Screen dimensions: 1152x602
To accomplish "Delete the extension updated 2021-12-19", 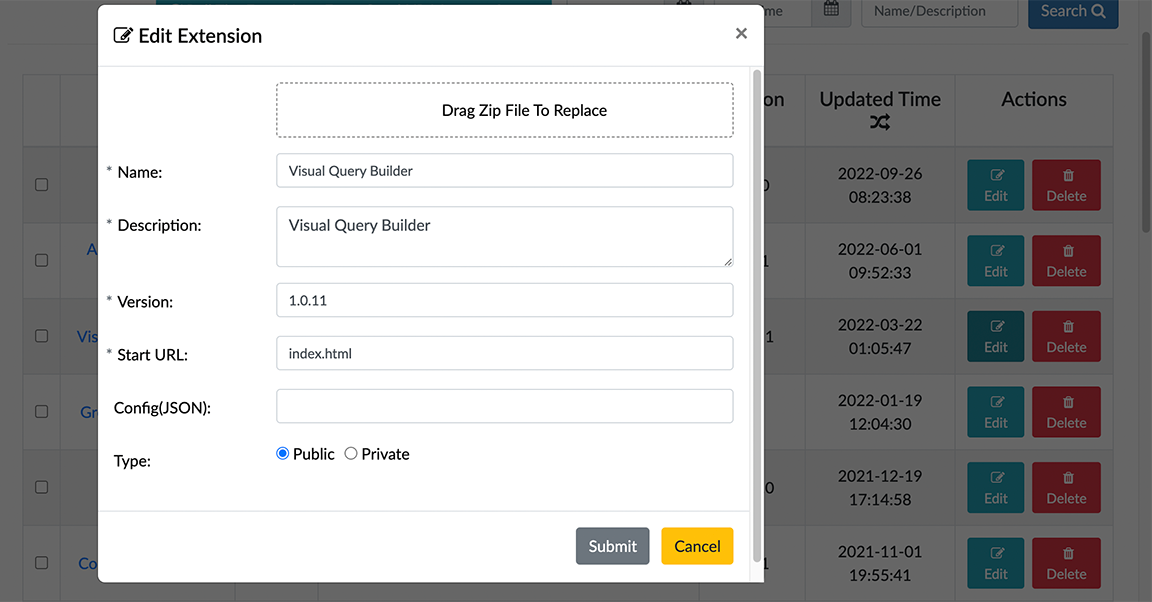I will (x=1066, y=488).
